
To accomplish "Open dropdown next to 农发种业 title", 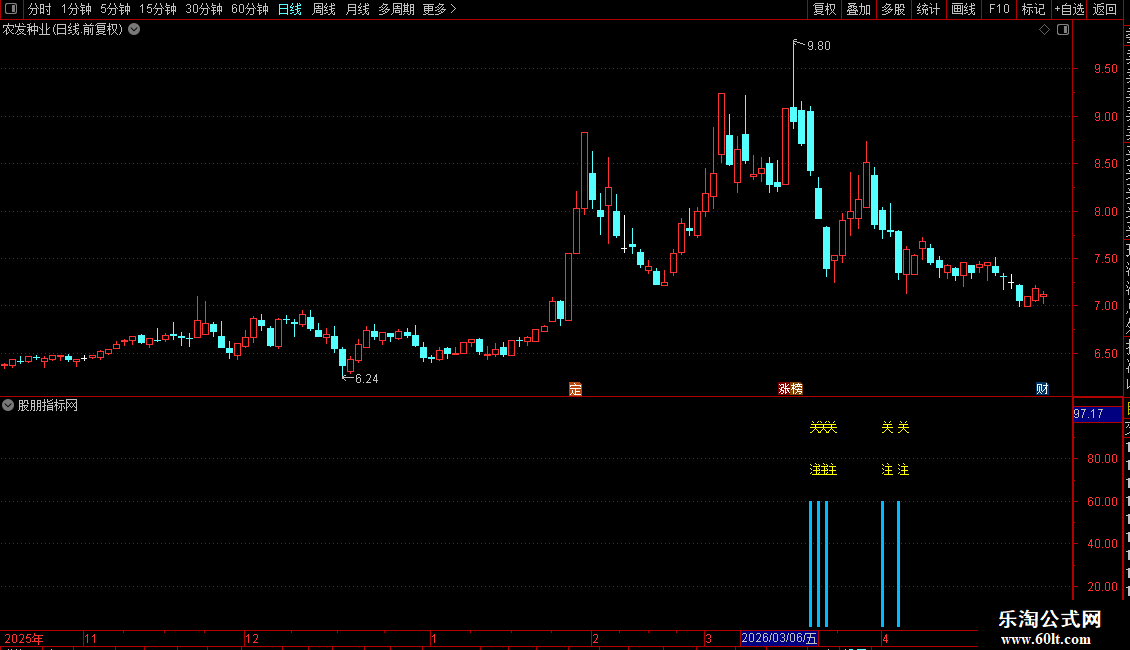I will (x=134, y=30).
